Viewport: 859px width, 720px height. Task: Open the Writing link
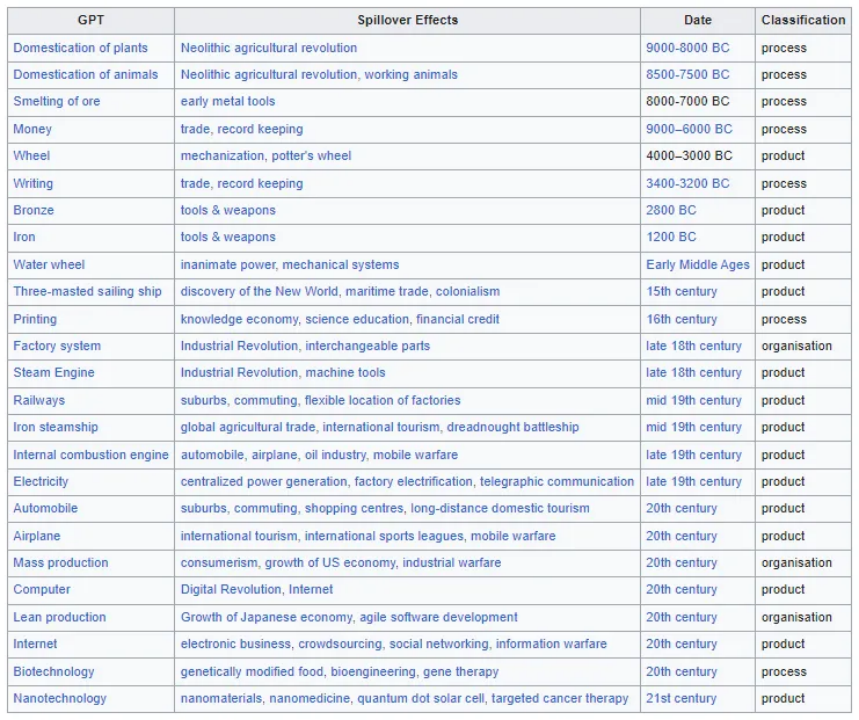coord(33,184)
